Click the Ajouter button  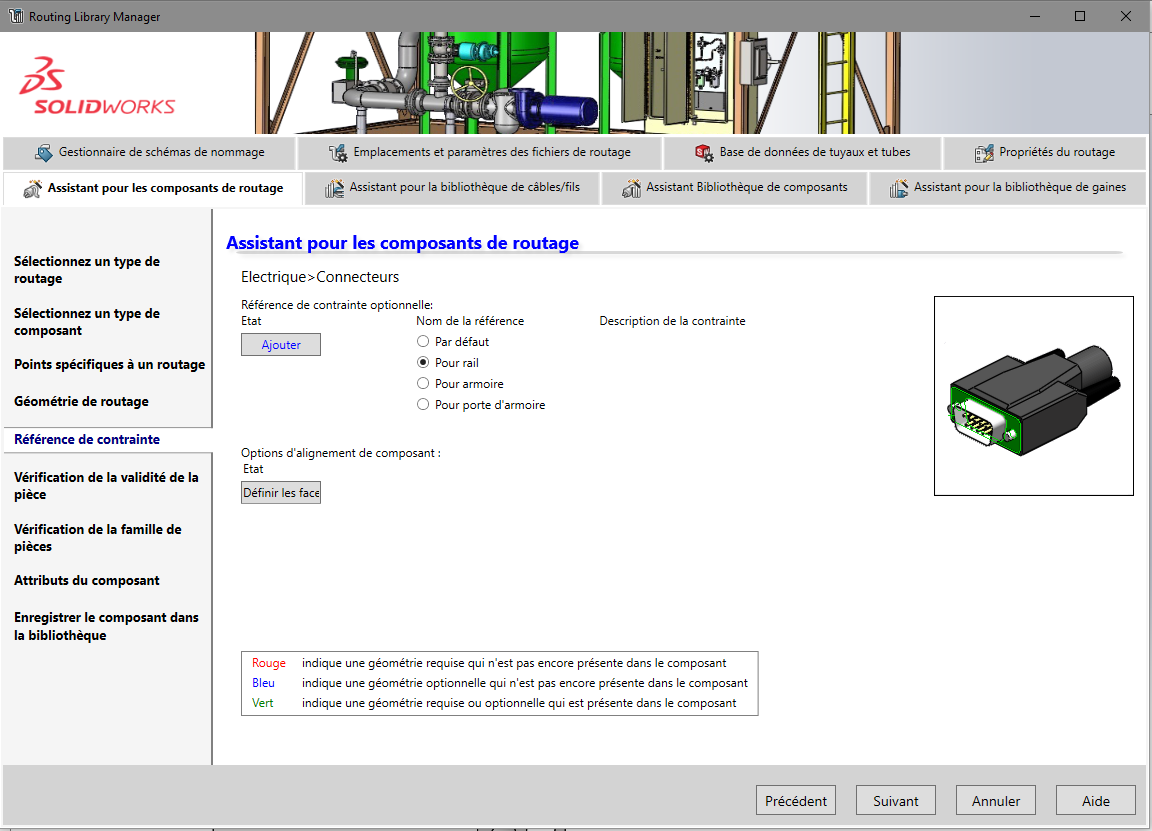tap(281, 345)
